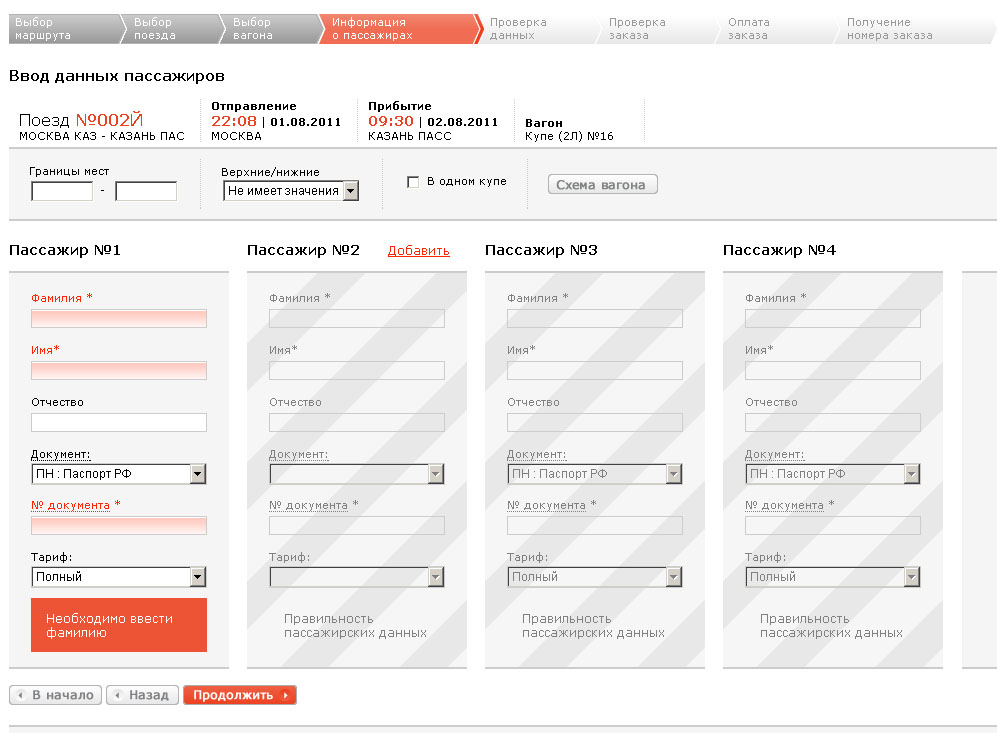Click the 'Назад' button

point(142,695)
